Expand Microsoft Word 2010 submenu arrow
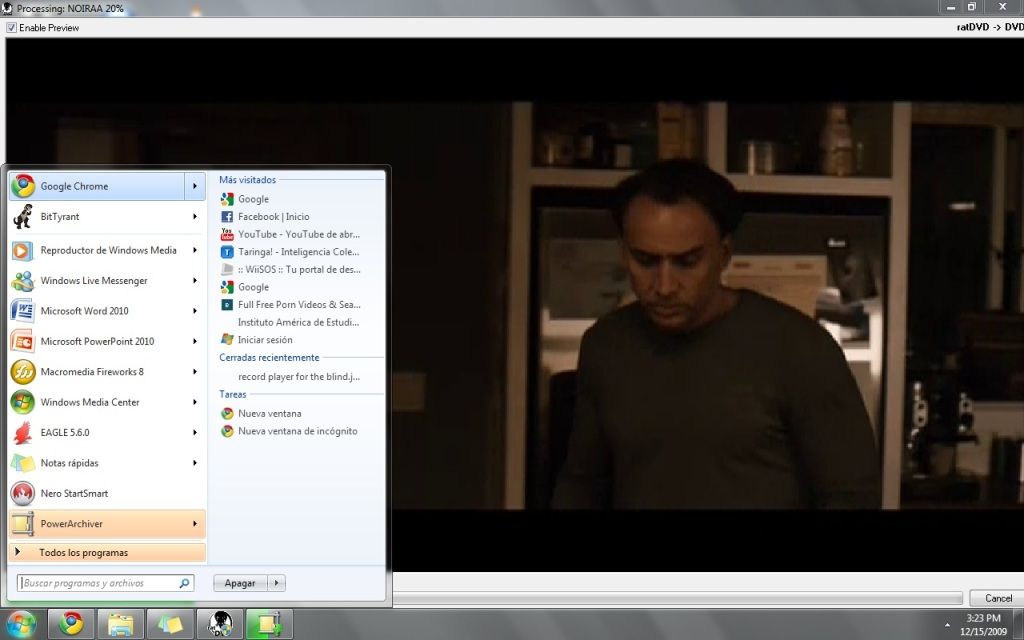The height and width of the screenshot is (640, 1024). (195, 311)
